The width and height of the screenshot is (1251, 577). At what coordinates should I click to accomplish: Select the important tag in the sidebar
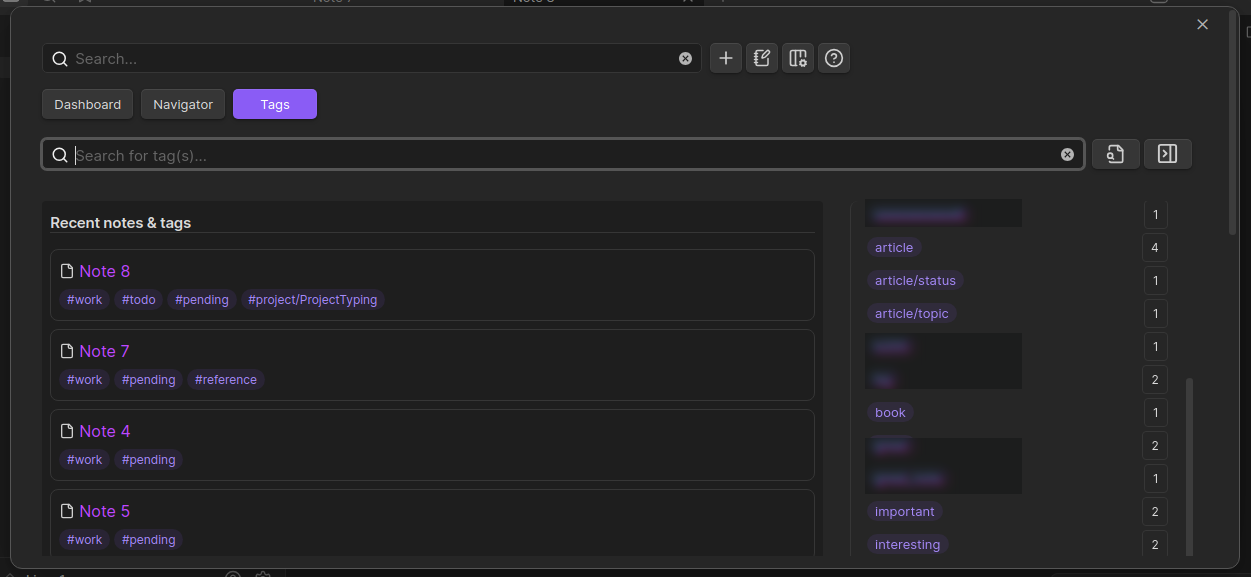pos(904,511)
